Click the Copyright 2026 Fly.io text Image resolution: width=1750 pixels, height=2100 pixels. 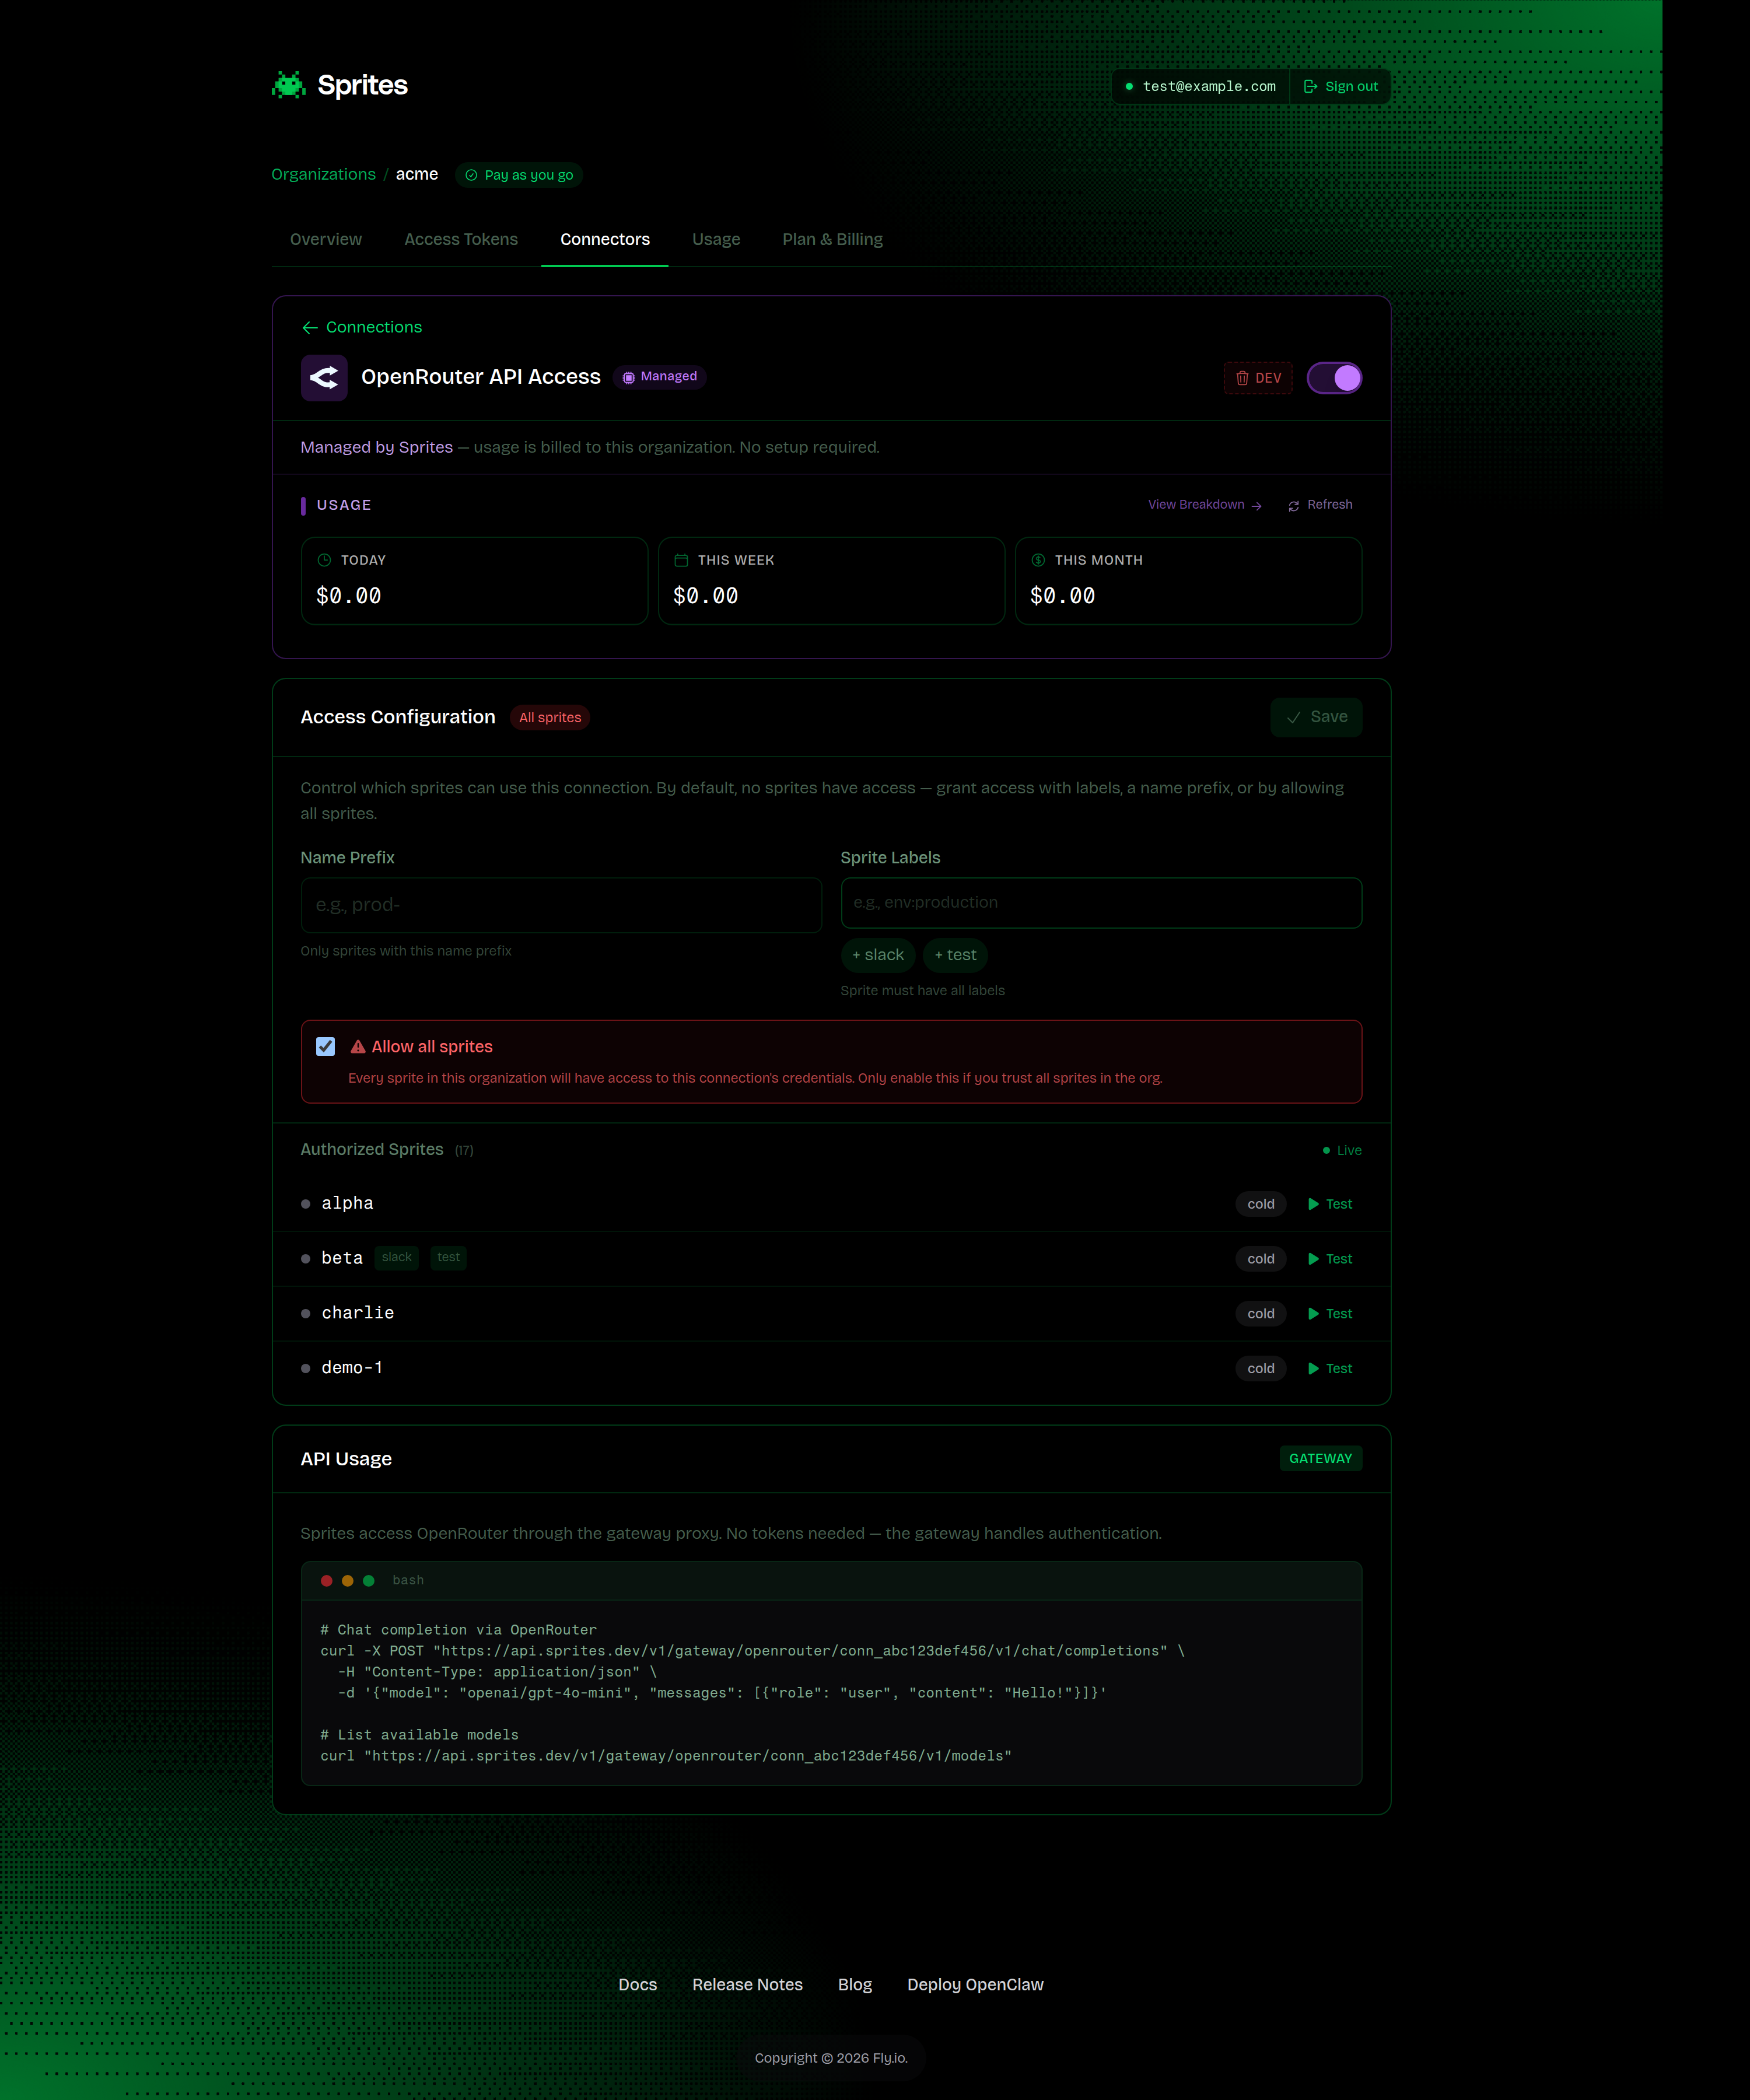point(831,2058)
